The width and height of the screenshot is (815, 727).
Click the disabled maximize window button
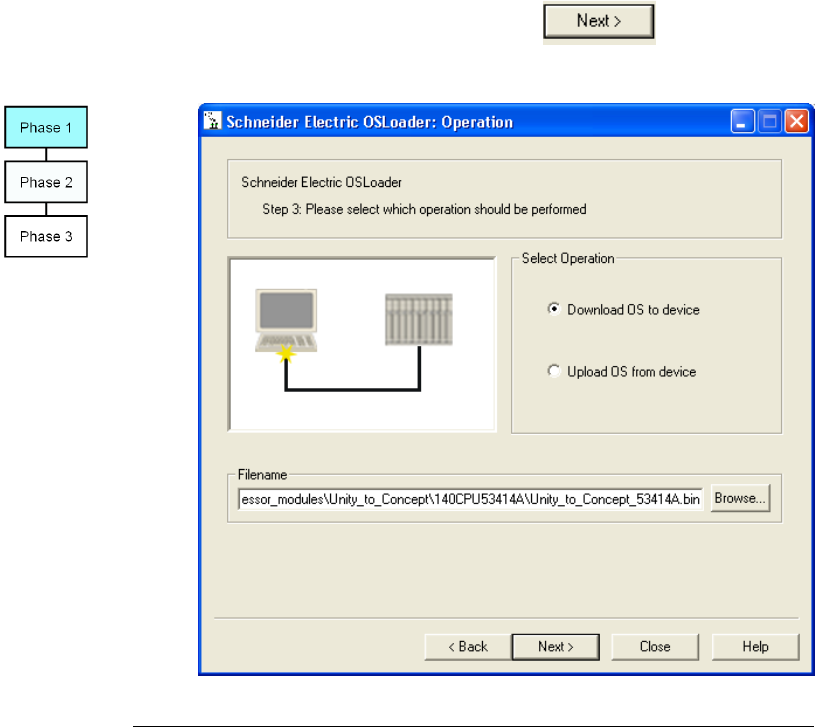[769, 122]
